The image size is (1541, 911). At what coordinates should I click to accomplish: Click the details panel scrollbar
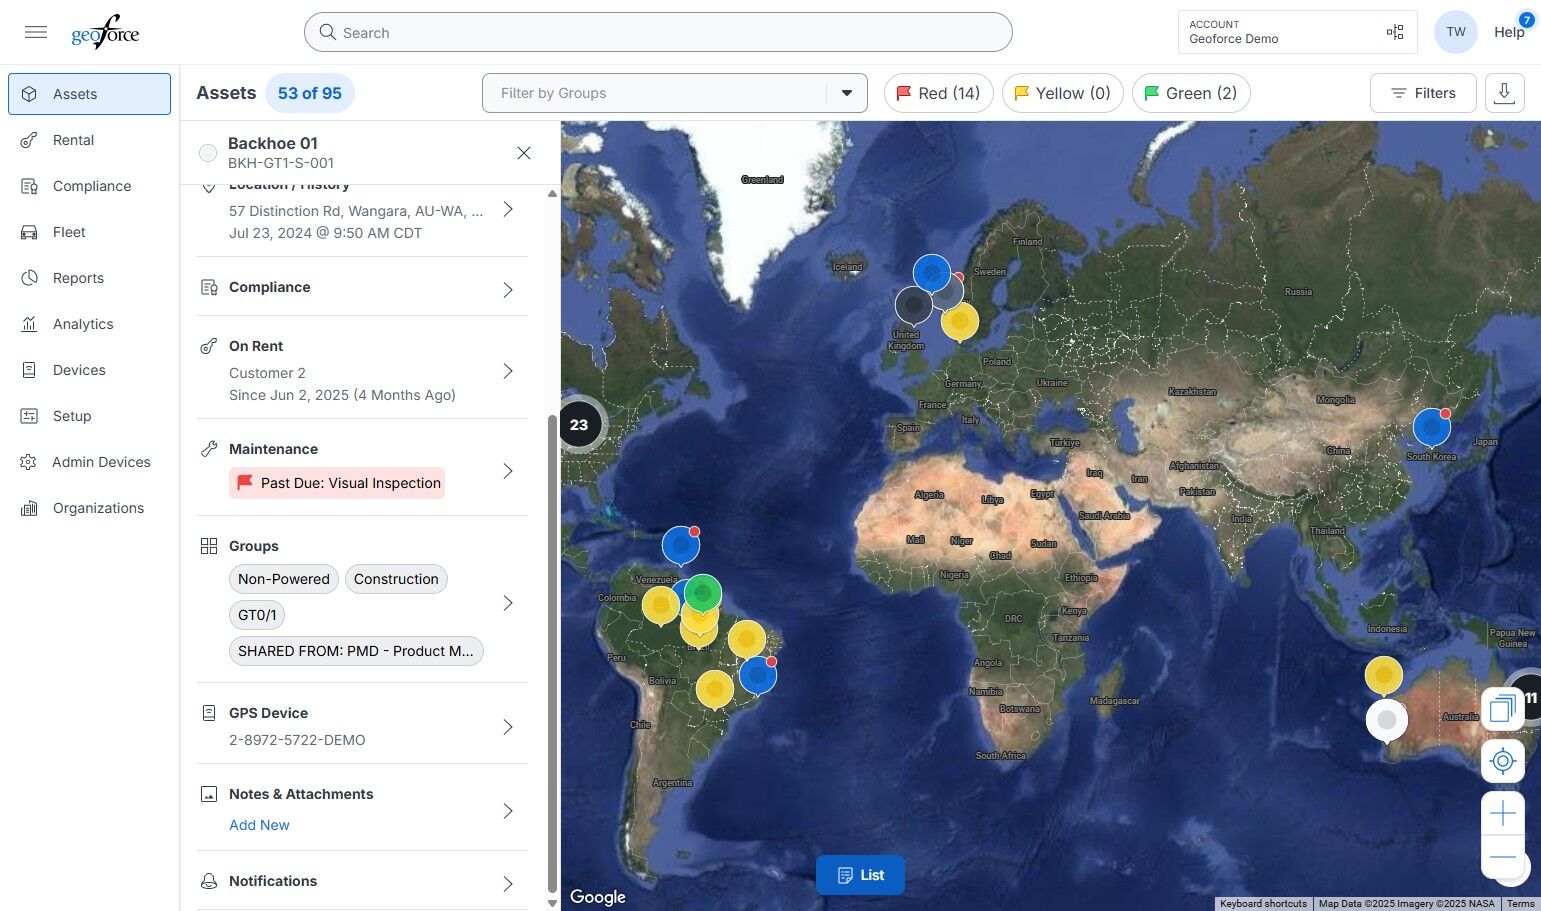pos(552,653)
